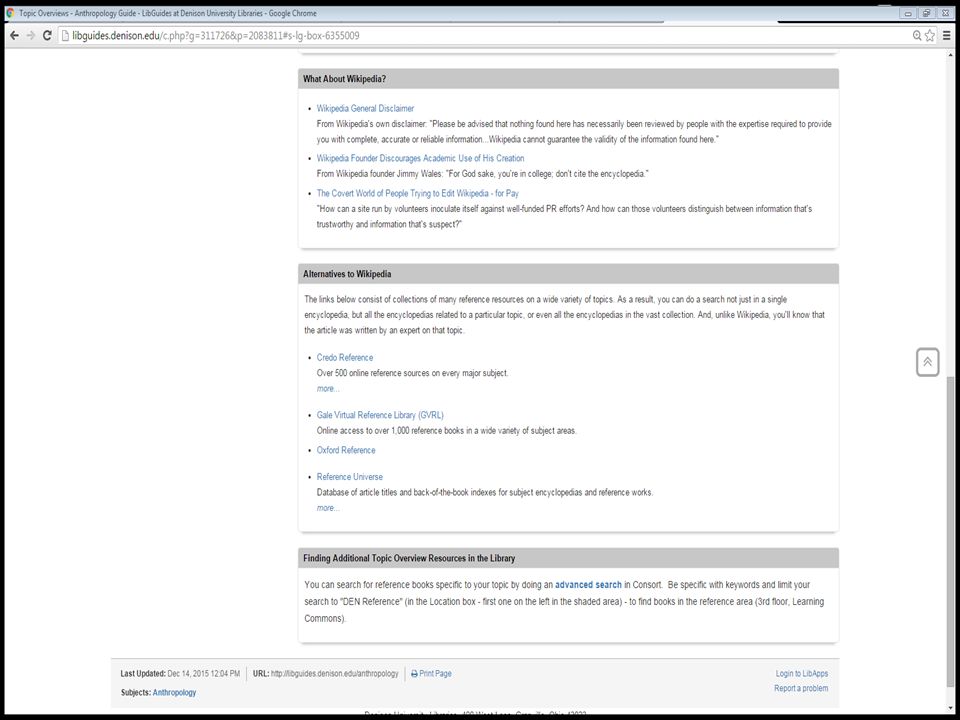
Task: Open Wikipedia Founder Discourages Academic Use link
Action: coord(420,158)
